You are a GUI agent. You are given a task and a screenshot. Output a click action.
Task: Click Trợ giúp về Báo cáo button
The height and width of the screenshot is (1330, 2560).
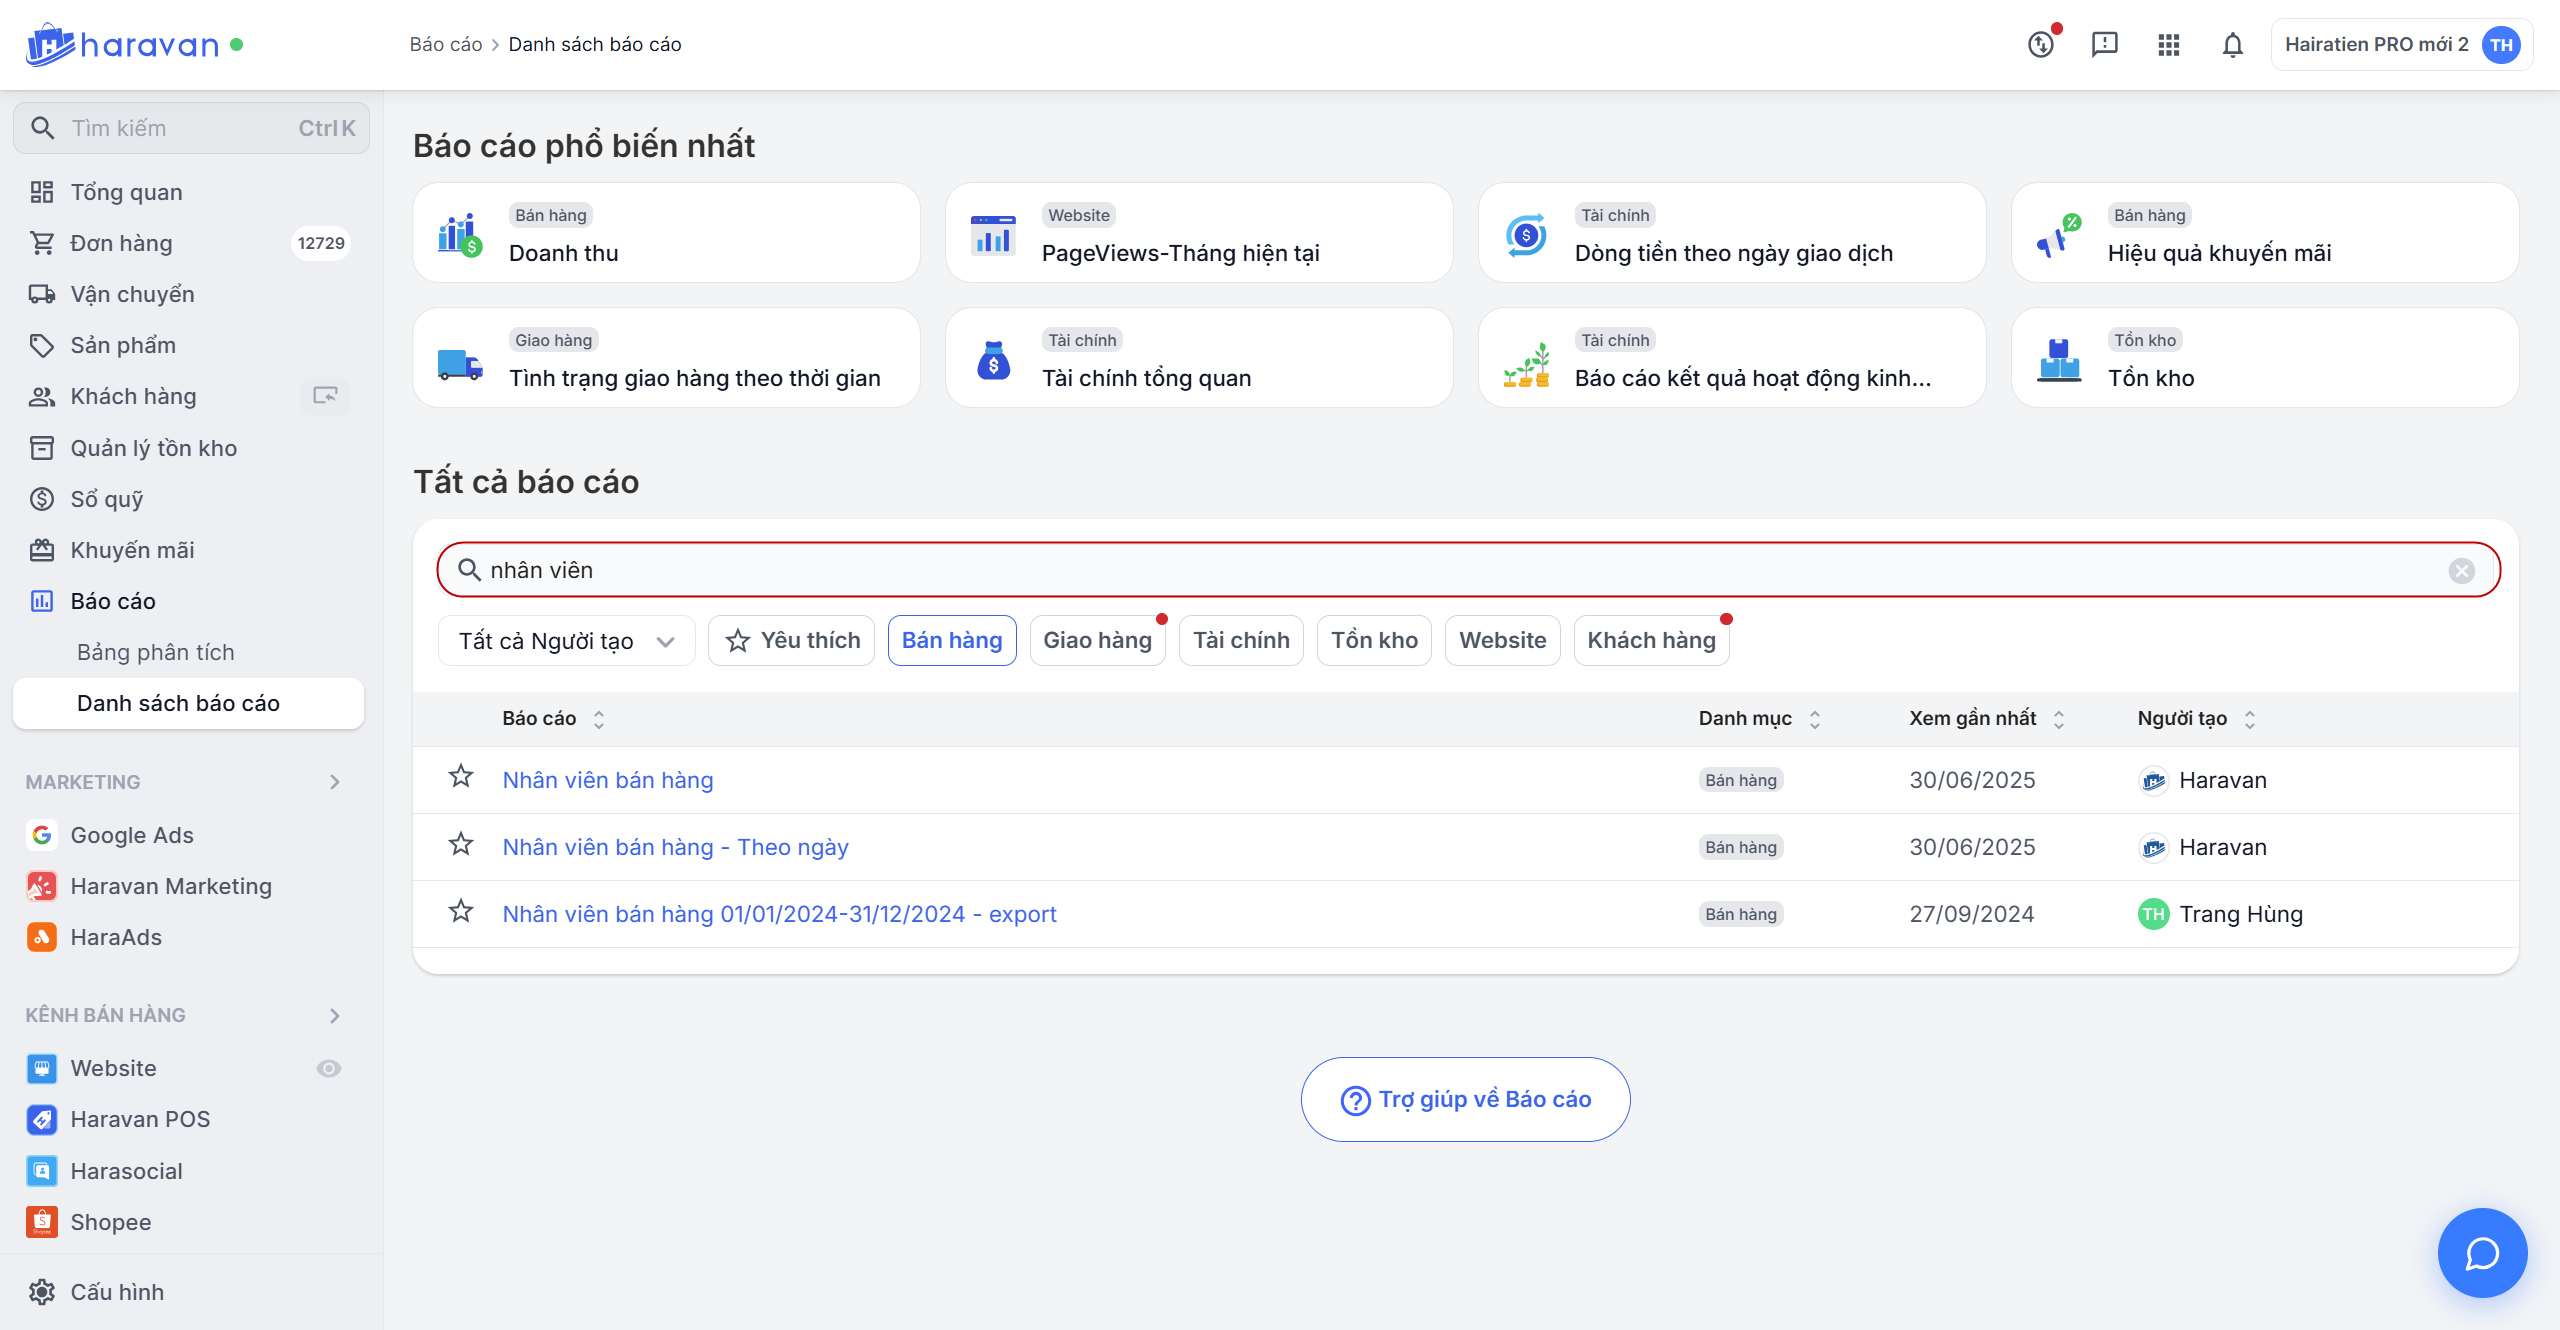pos(1465,1099)
